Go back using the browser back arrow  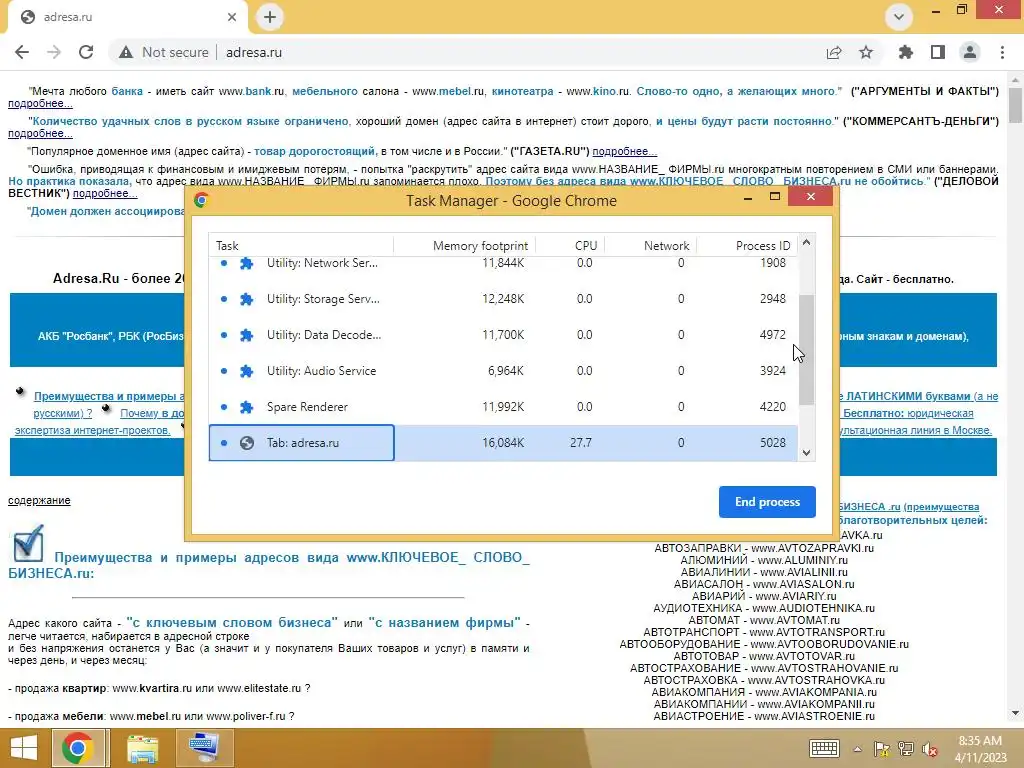pos(22,52)
